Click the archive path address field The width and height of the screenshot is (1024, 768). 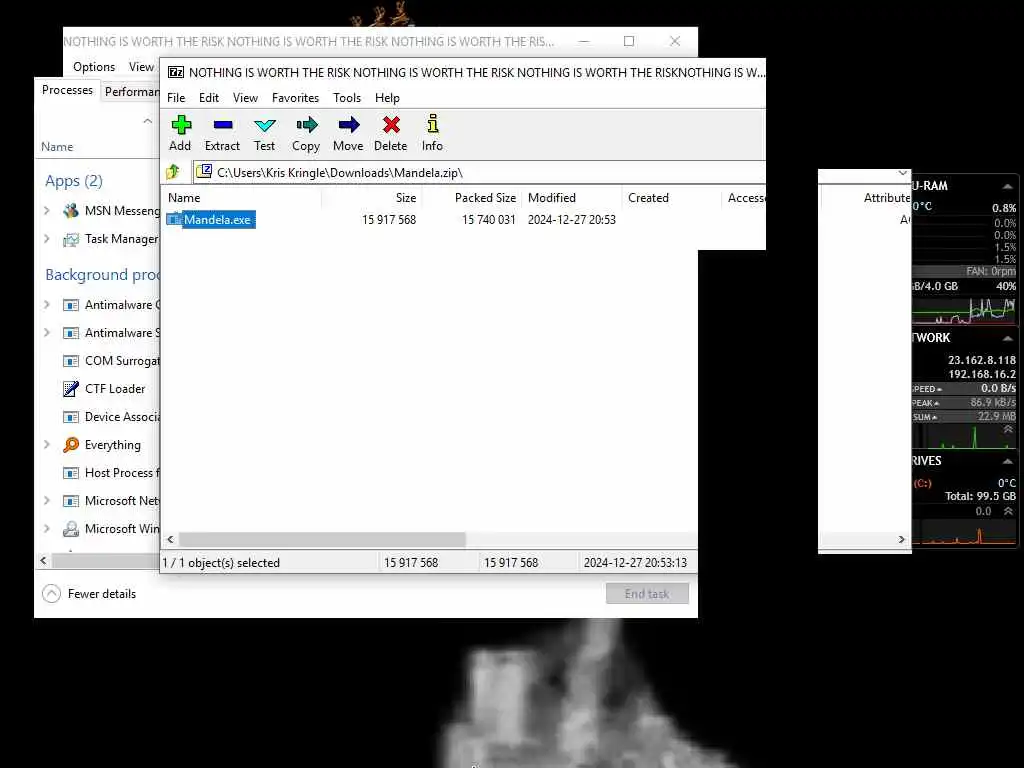coord(481,172)
